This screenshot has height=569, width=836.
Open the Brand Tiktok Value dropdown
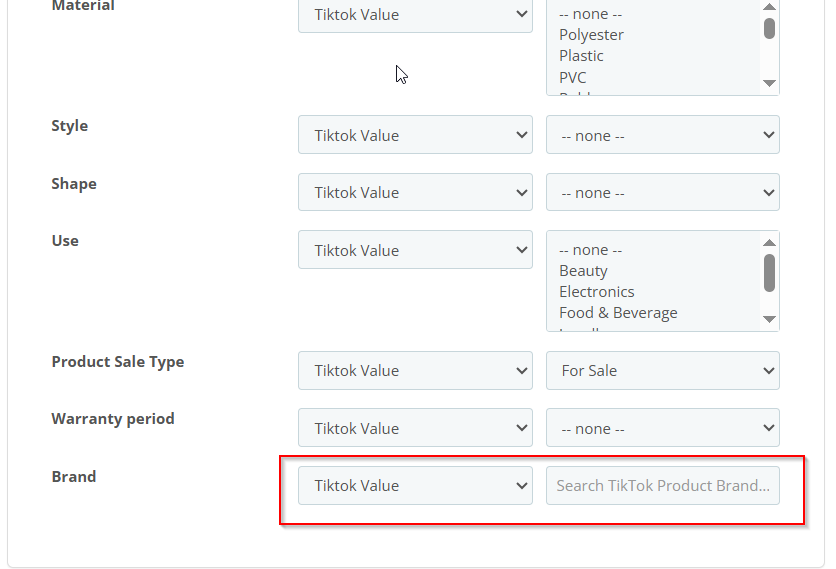(415, 485)
